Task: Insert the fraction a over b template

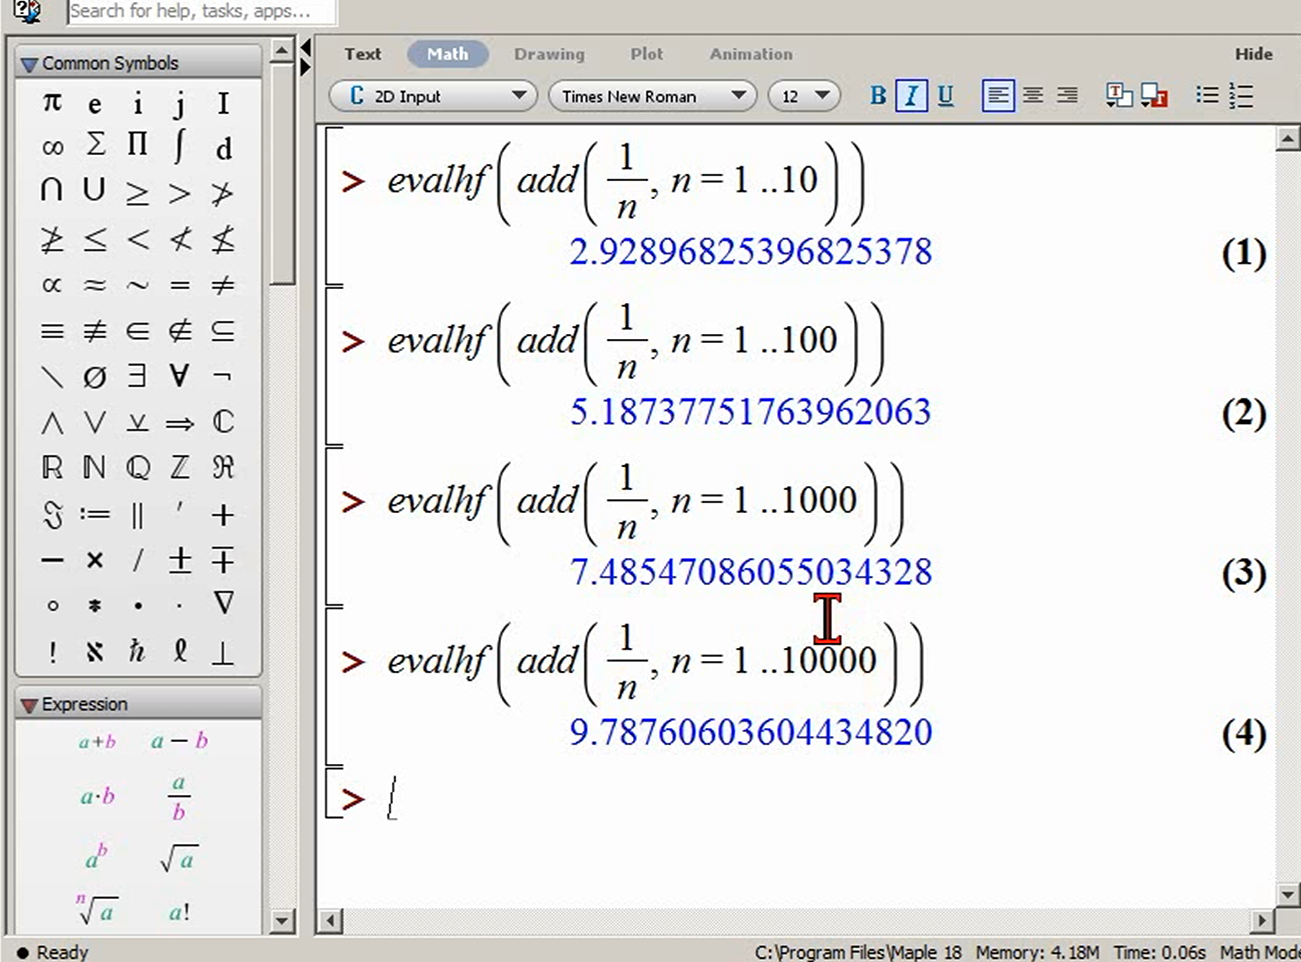Action: pyautogui.click(x=179, y=797)
